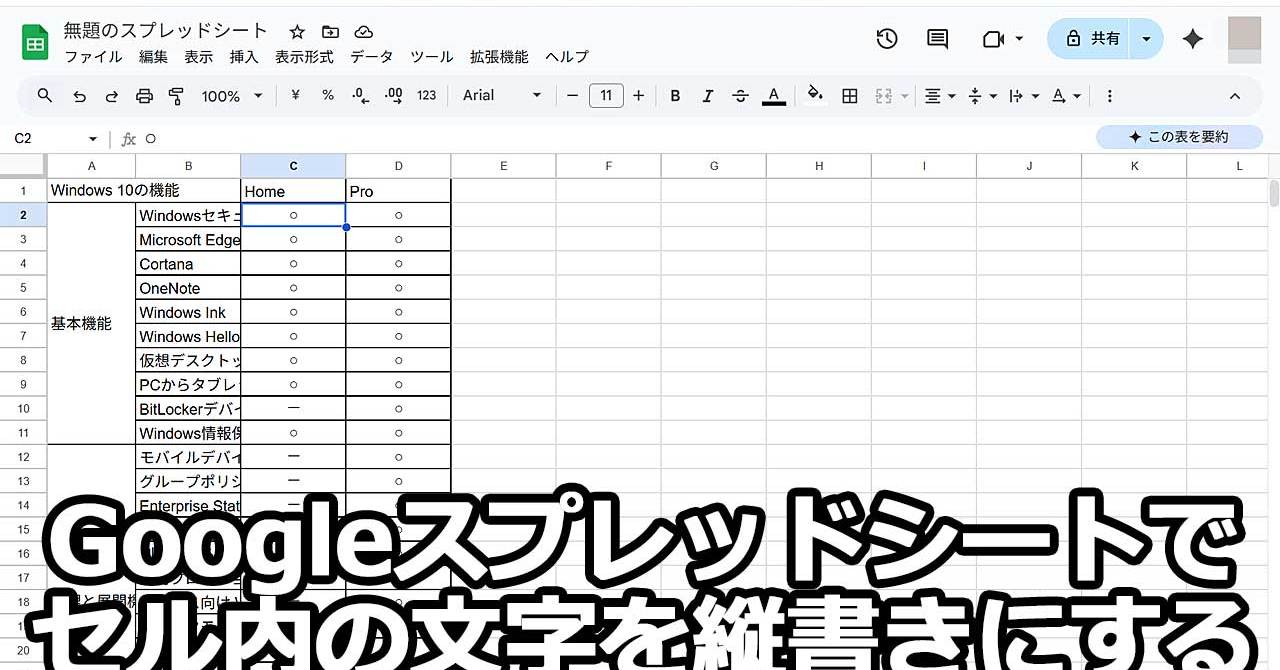Click the 共有 share button
1280x670 pixels.
1092,39
